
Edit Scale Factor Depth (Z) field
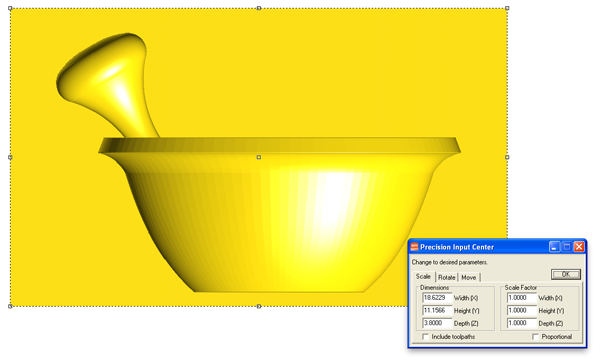(x=522, y=323)
